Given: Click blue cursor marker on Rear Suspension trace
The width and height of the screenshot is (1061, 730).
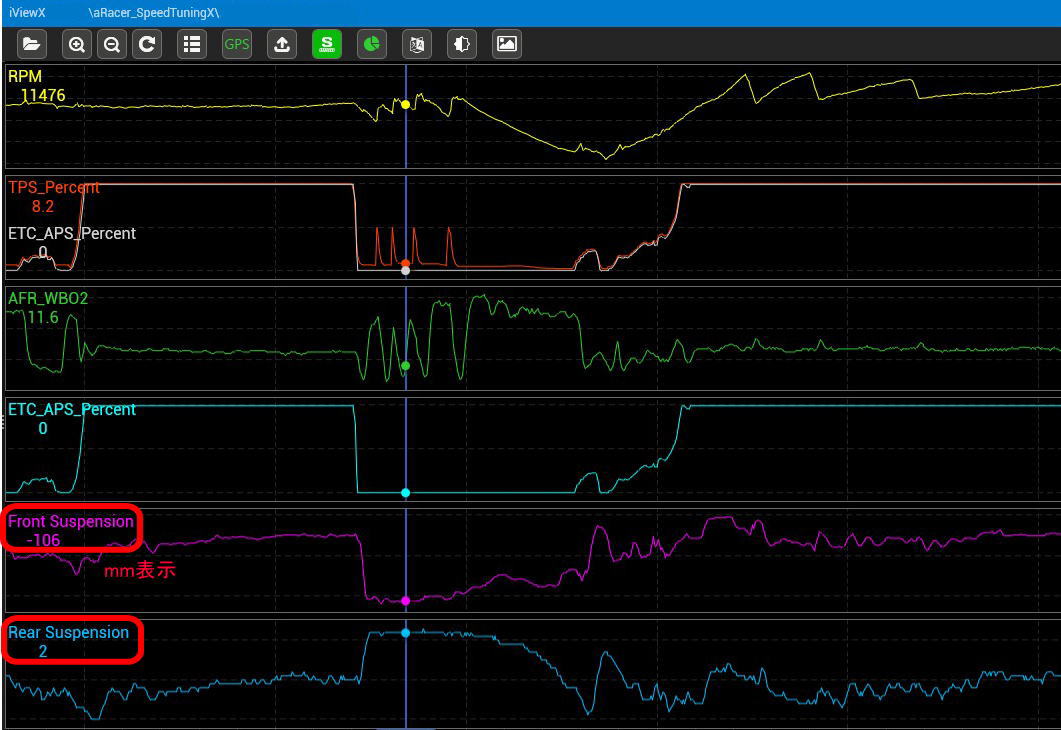Looking at the screenshot, I should 405,633.
